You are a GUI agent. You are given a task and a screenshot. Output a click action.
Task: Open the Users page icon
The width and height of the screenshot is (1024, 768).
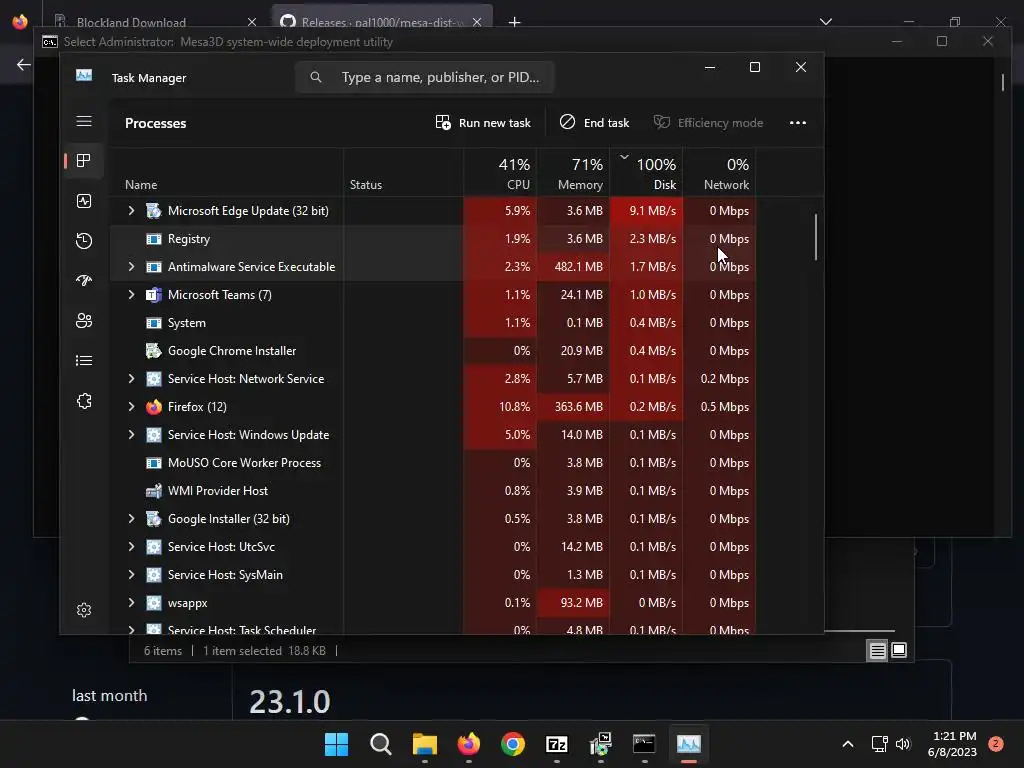84,321
